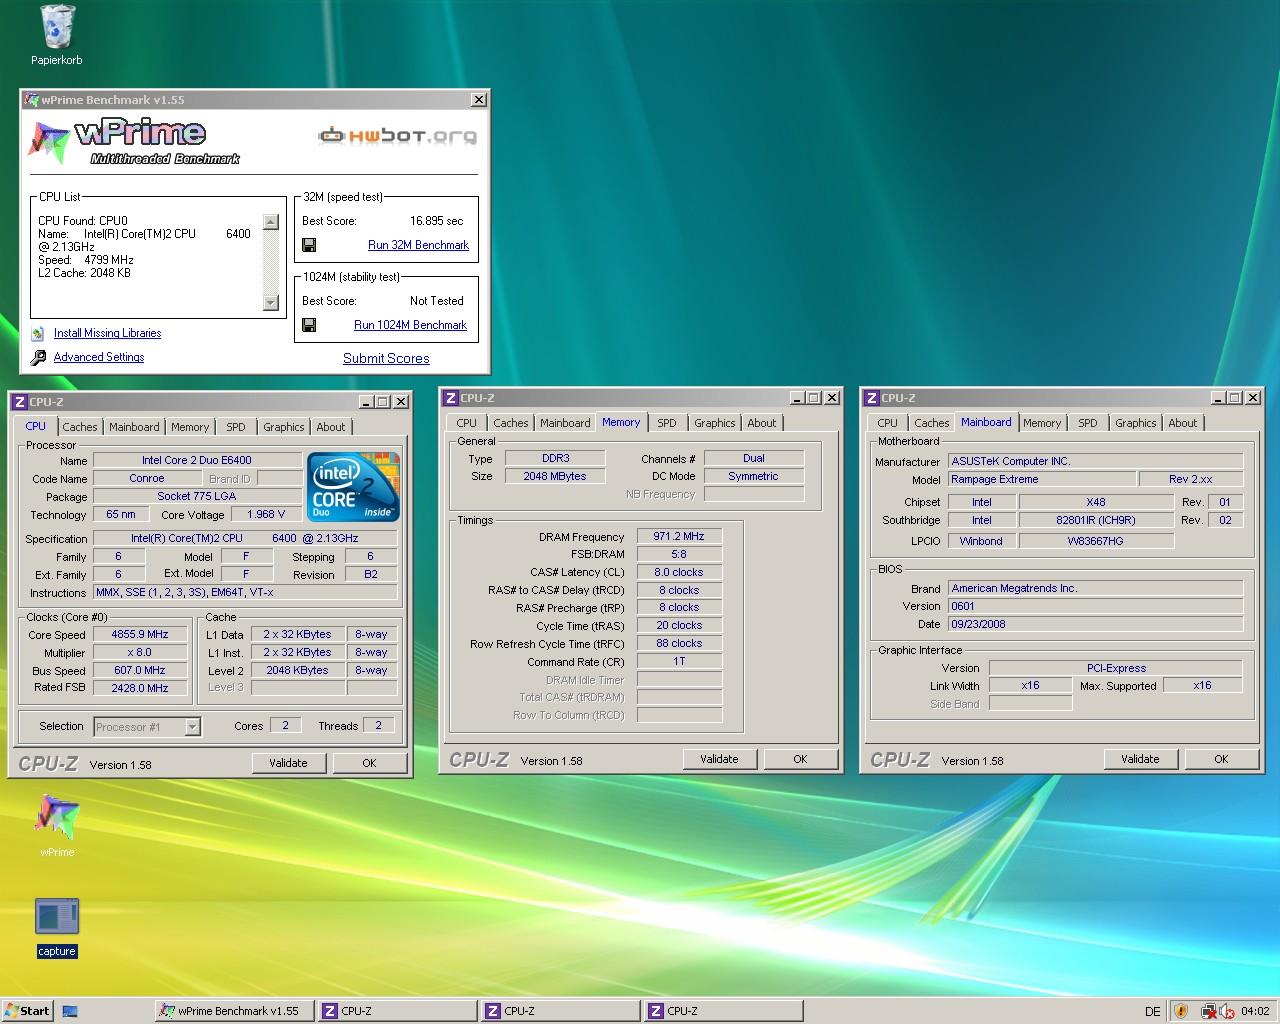Click Validate in the Mainboard CPU-Z window
The height and width of the screenshot is (1024, 1280).
pos(1140,759)
